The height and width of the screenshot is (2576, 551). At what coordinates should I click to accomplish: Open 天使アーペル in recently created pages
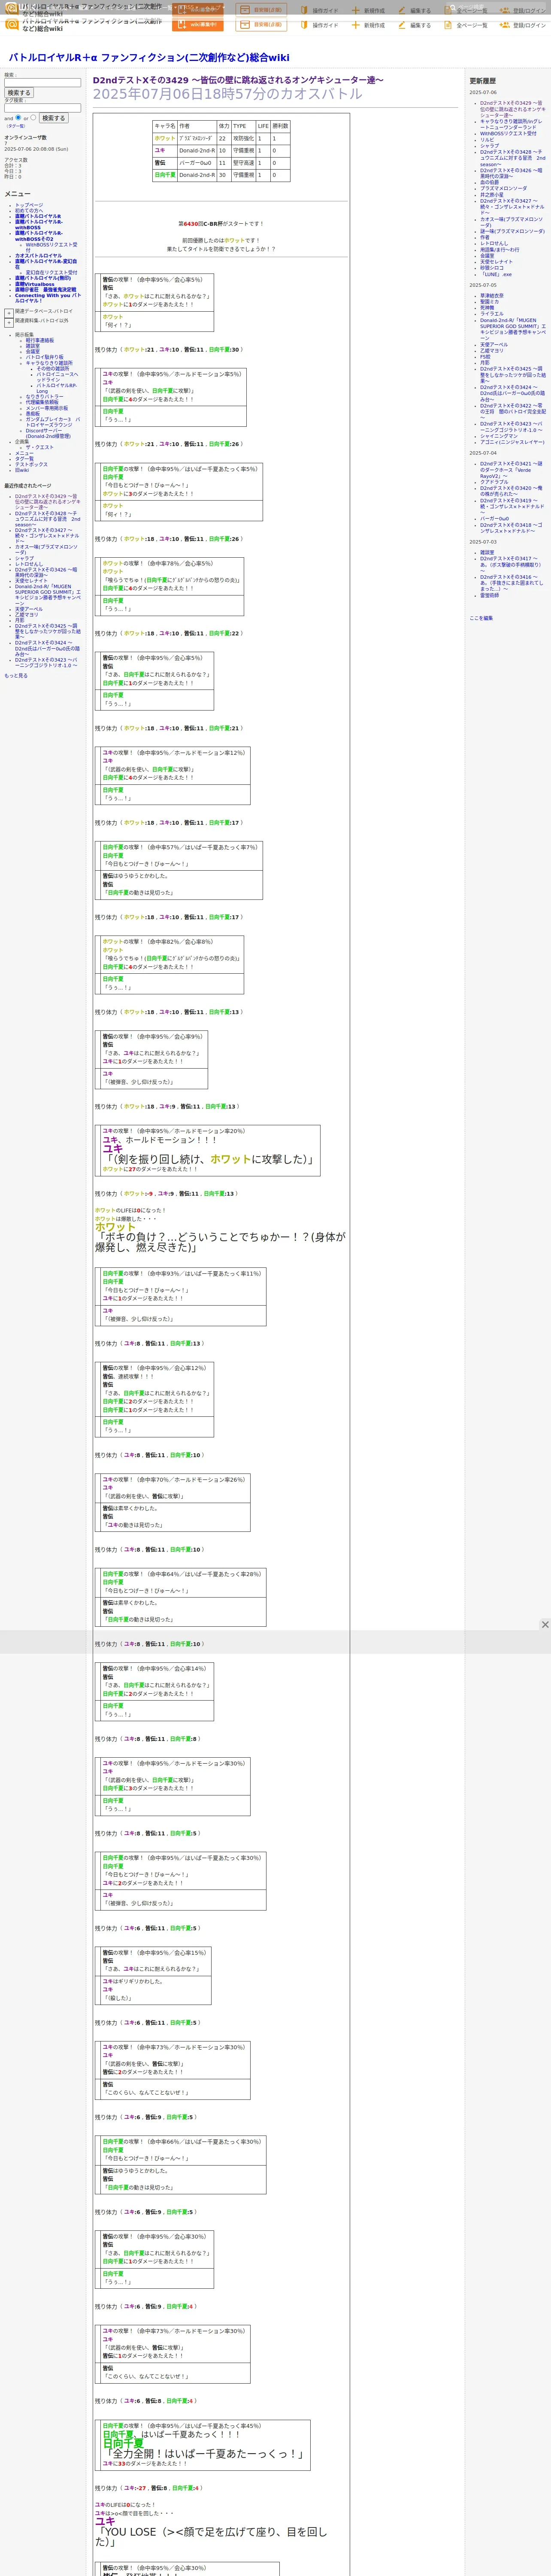(29, 609)
